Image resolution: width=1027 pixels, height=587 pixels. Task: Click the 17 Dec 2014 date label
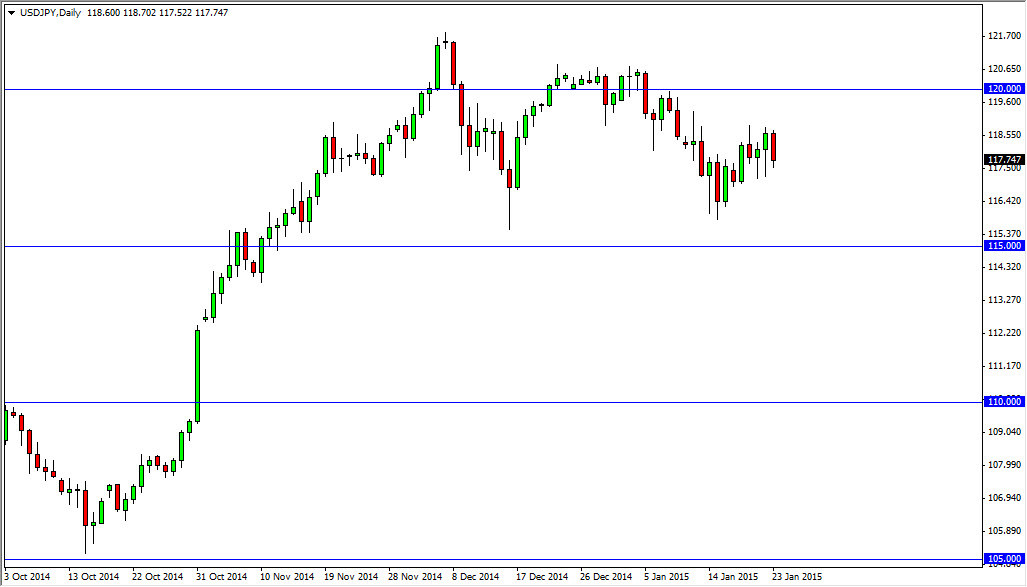[542, 577]
